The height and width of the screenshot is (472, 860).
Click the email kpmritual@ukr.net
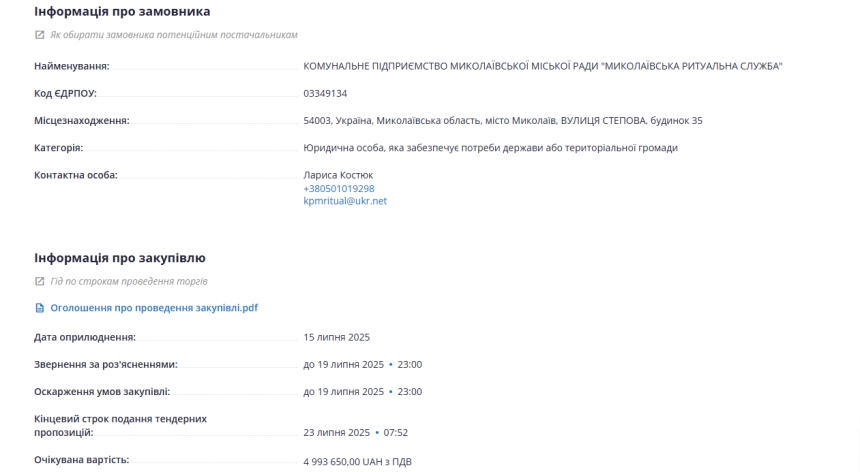(x=345, y=201)
